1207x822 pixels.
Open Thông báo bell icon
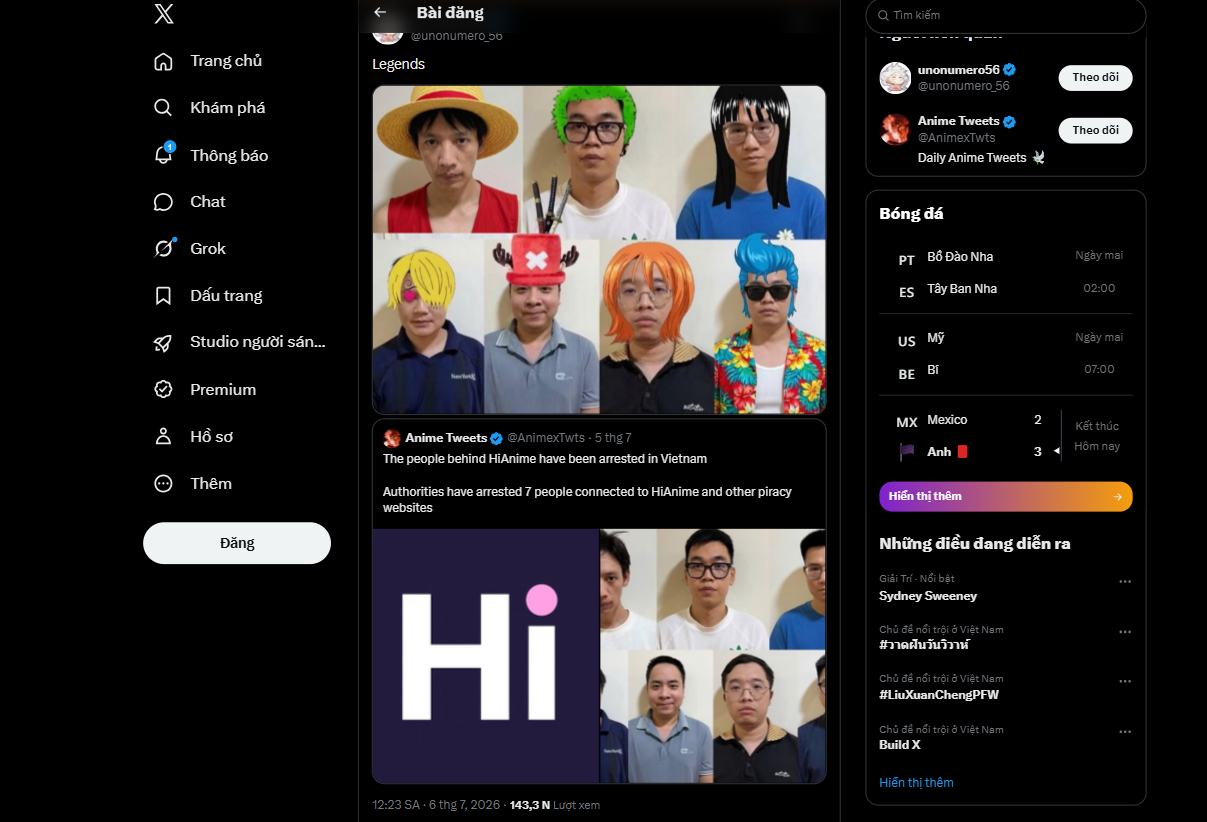coord(164,155)
